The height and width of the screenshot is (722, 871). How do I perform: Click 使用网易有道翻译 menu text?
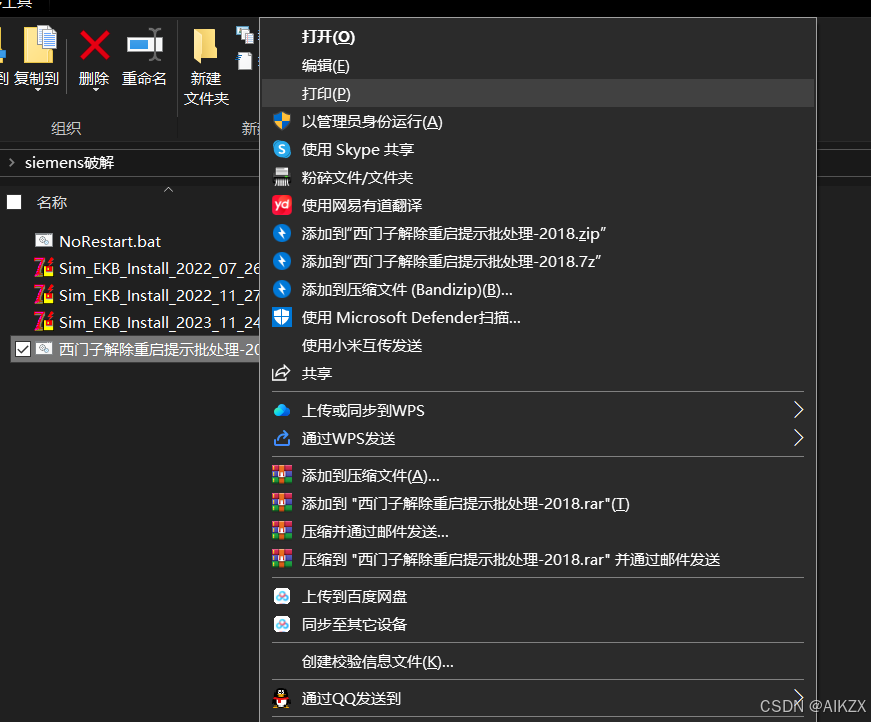click(x=362, y=205)
